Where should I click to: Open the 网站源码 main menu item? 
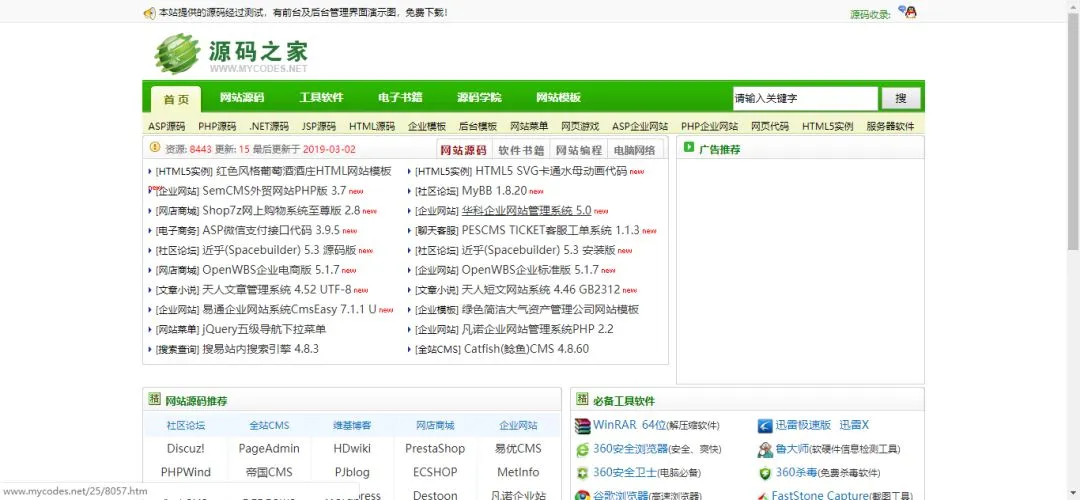click(242, 98)
